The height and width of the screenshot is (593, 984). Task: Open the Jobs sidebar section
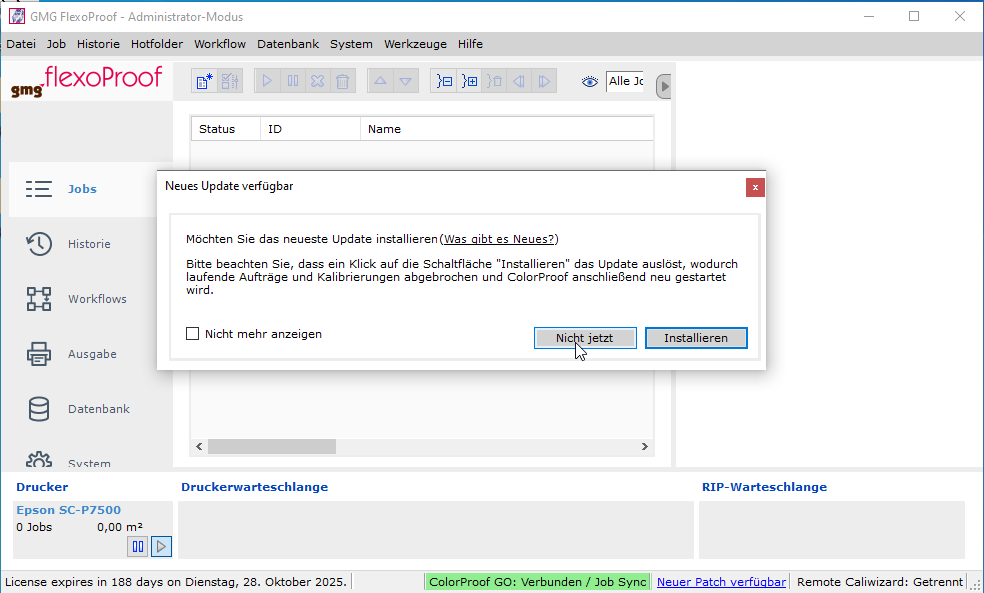point(83,189)
